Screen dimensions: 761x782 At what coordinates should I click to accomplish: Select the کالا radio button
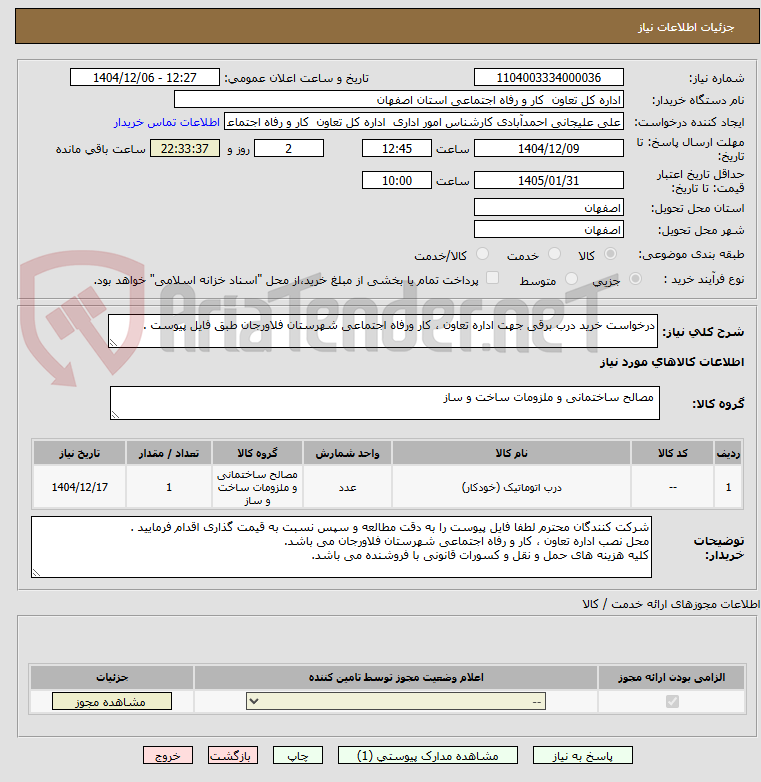(610, 254)
